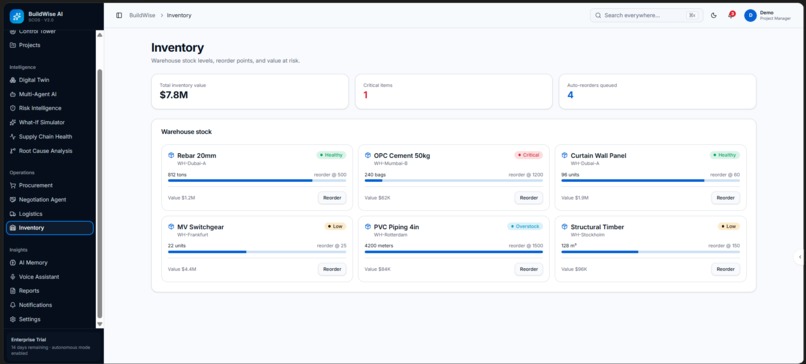
Task: Click the Reports sidebar icon
Action: click(13, 291)
